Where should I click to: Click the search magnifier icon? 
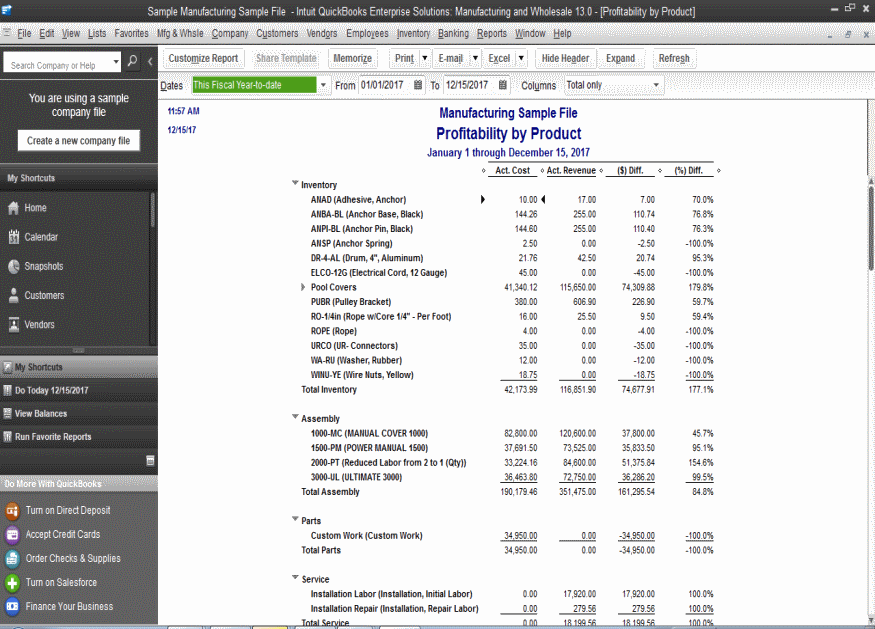tap(132, 60)
